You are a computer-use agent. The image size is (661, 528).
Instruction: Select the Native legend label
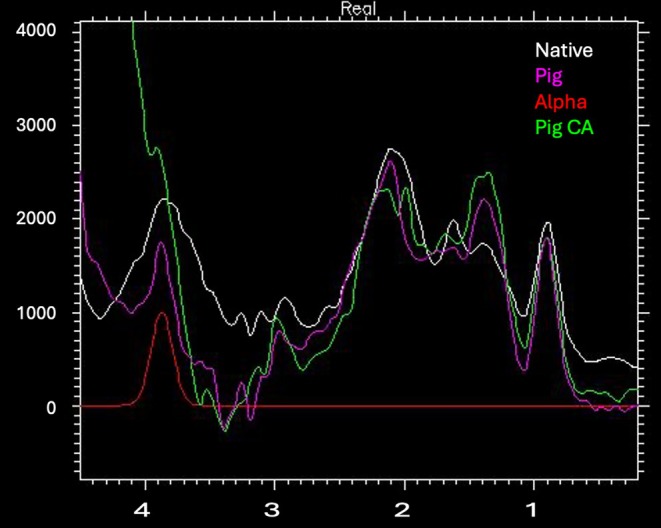point(564,50)
